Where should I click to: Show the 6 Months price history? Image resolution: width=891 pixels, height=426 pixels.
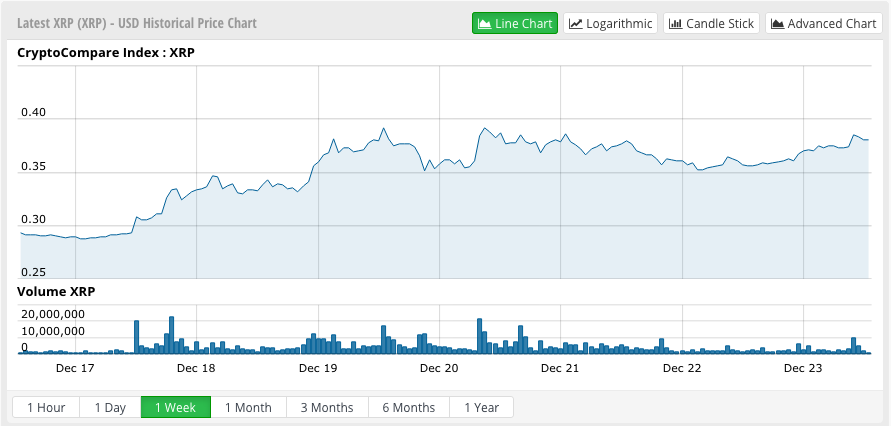409,407
